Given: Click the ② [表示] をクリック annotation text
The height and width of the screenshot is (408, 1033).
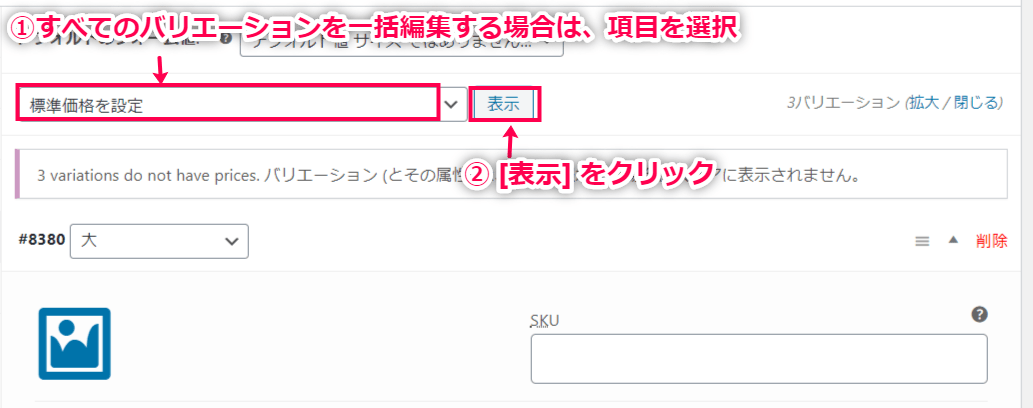Looking at the screenshot, I should pyautogui.click(x=589, y=172).
